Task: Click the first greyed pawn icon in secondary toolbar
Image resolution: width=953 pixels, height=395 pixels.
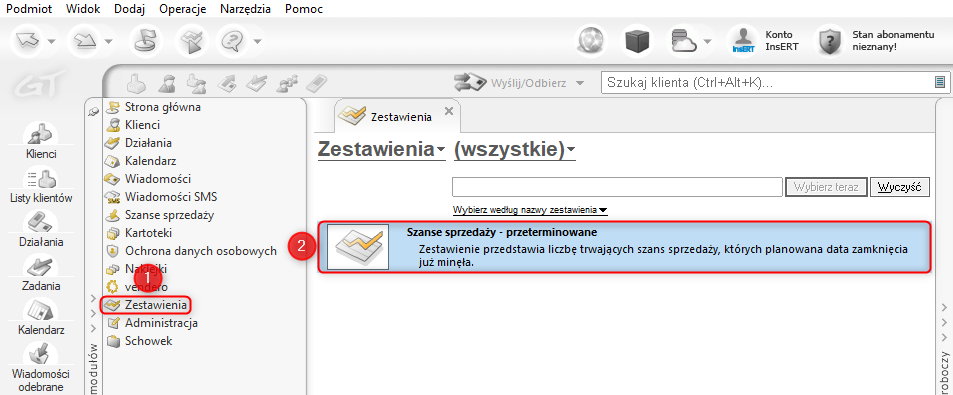Action: point(136,83)
